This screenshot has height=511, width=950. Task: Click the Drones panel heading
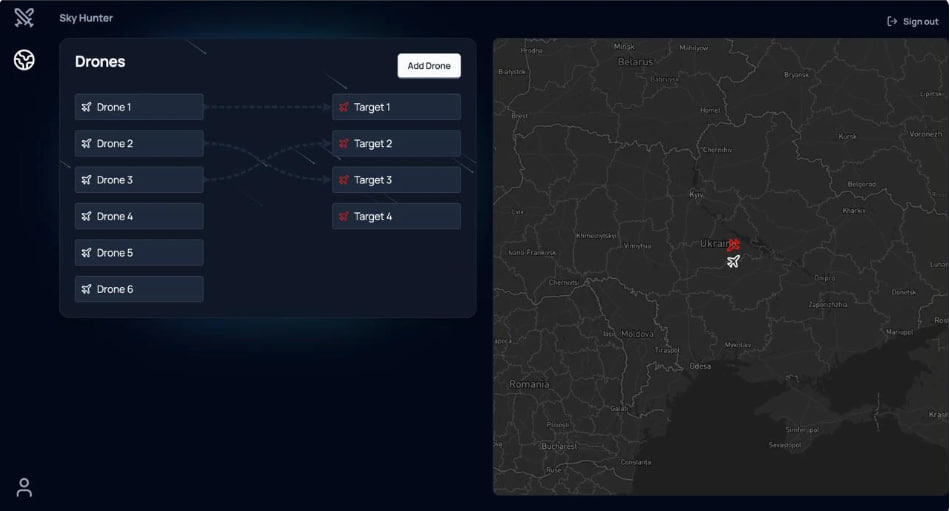click(x=100, y=62)
